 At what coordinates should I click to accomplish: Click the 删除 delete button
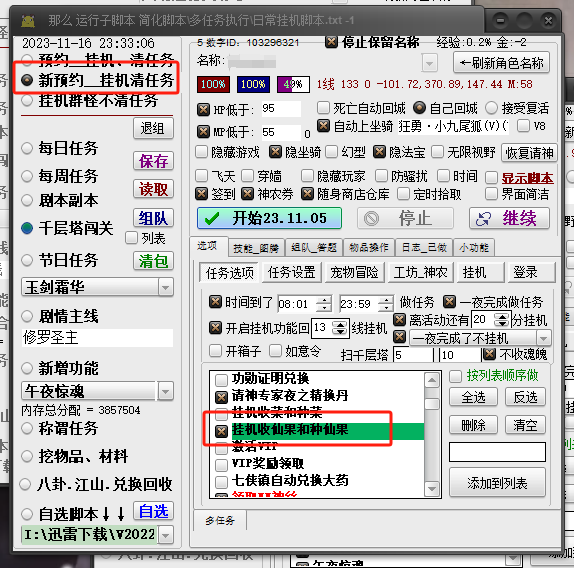[x=473, y=425]
